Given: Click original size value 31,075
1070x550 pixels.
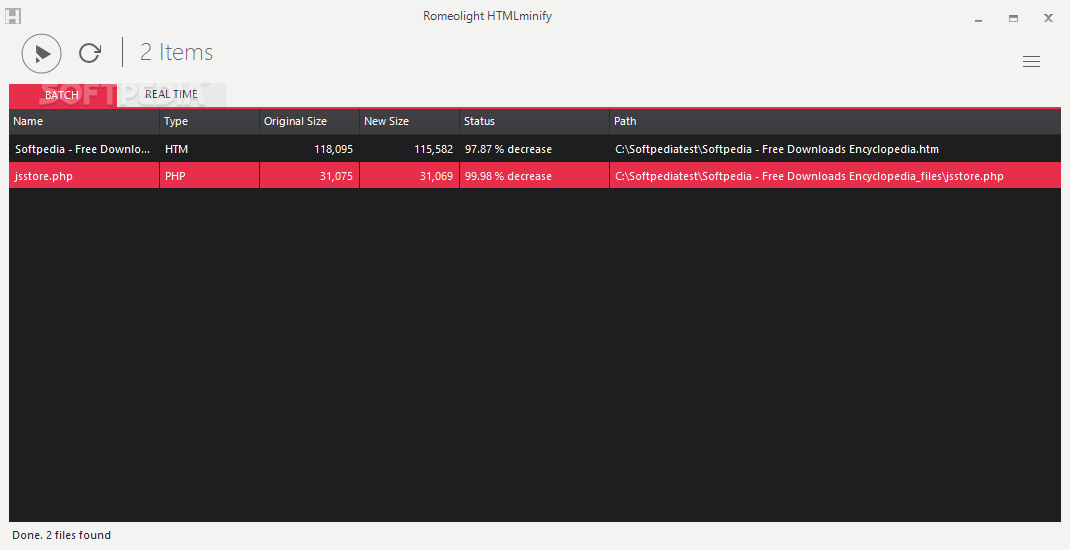Looking at the screenshot, I should pyautogui.click(x=336, y=176).
